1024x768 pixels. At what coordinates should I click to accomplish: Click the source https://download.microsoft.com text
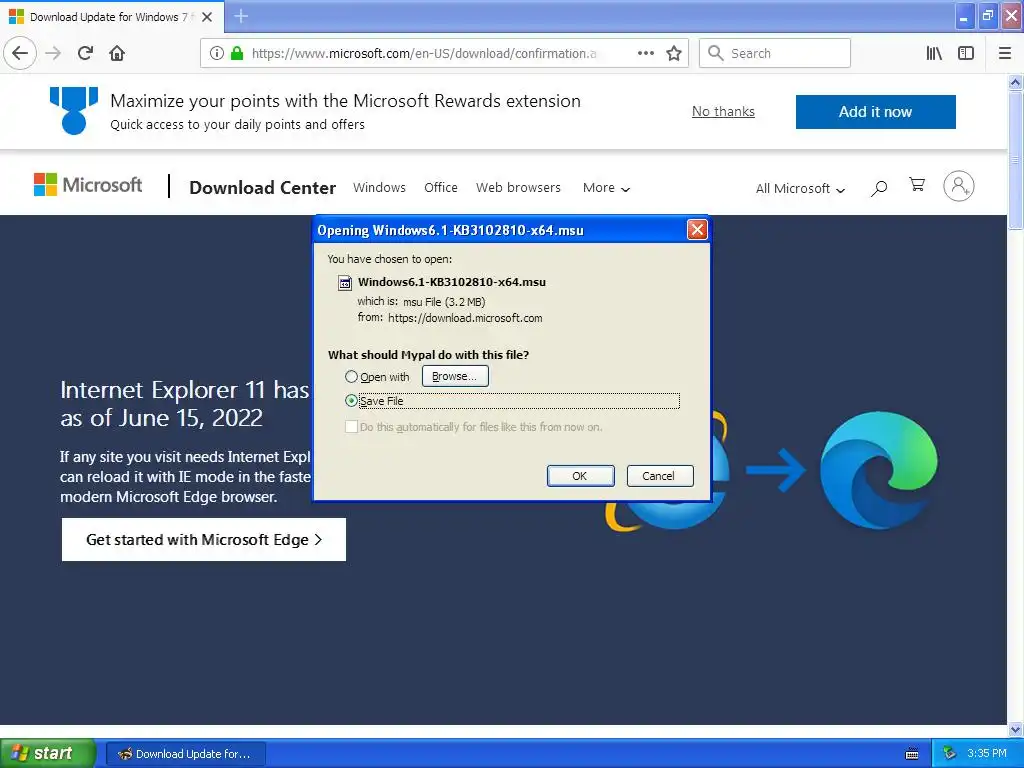465,318
